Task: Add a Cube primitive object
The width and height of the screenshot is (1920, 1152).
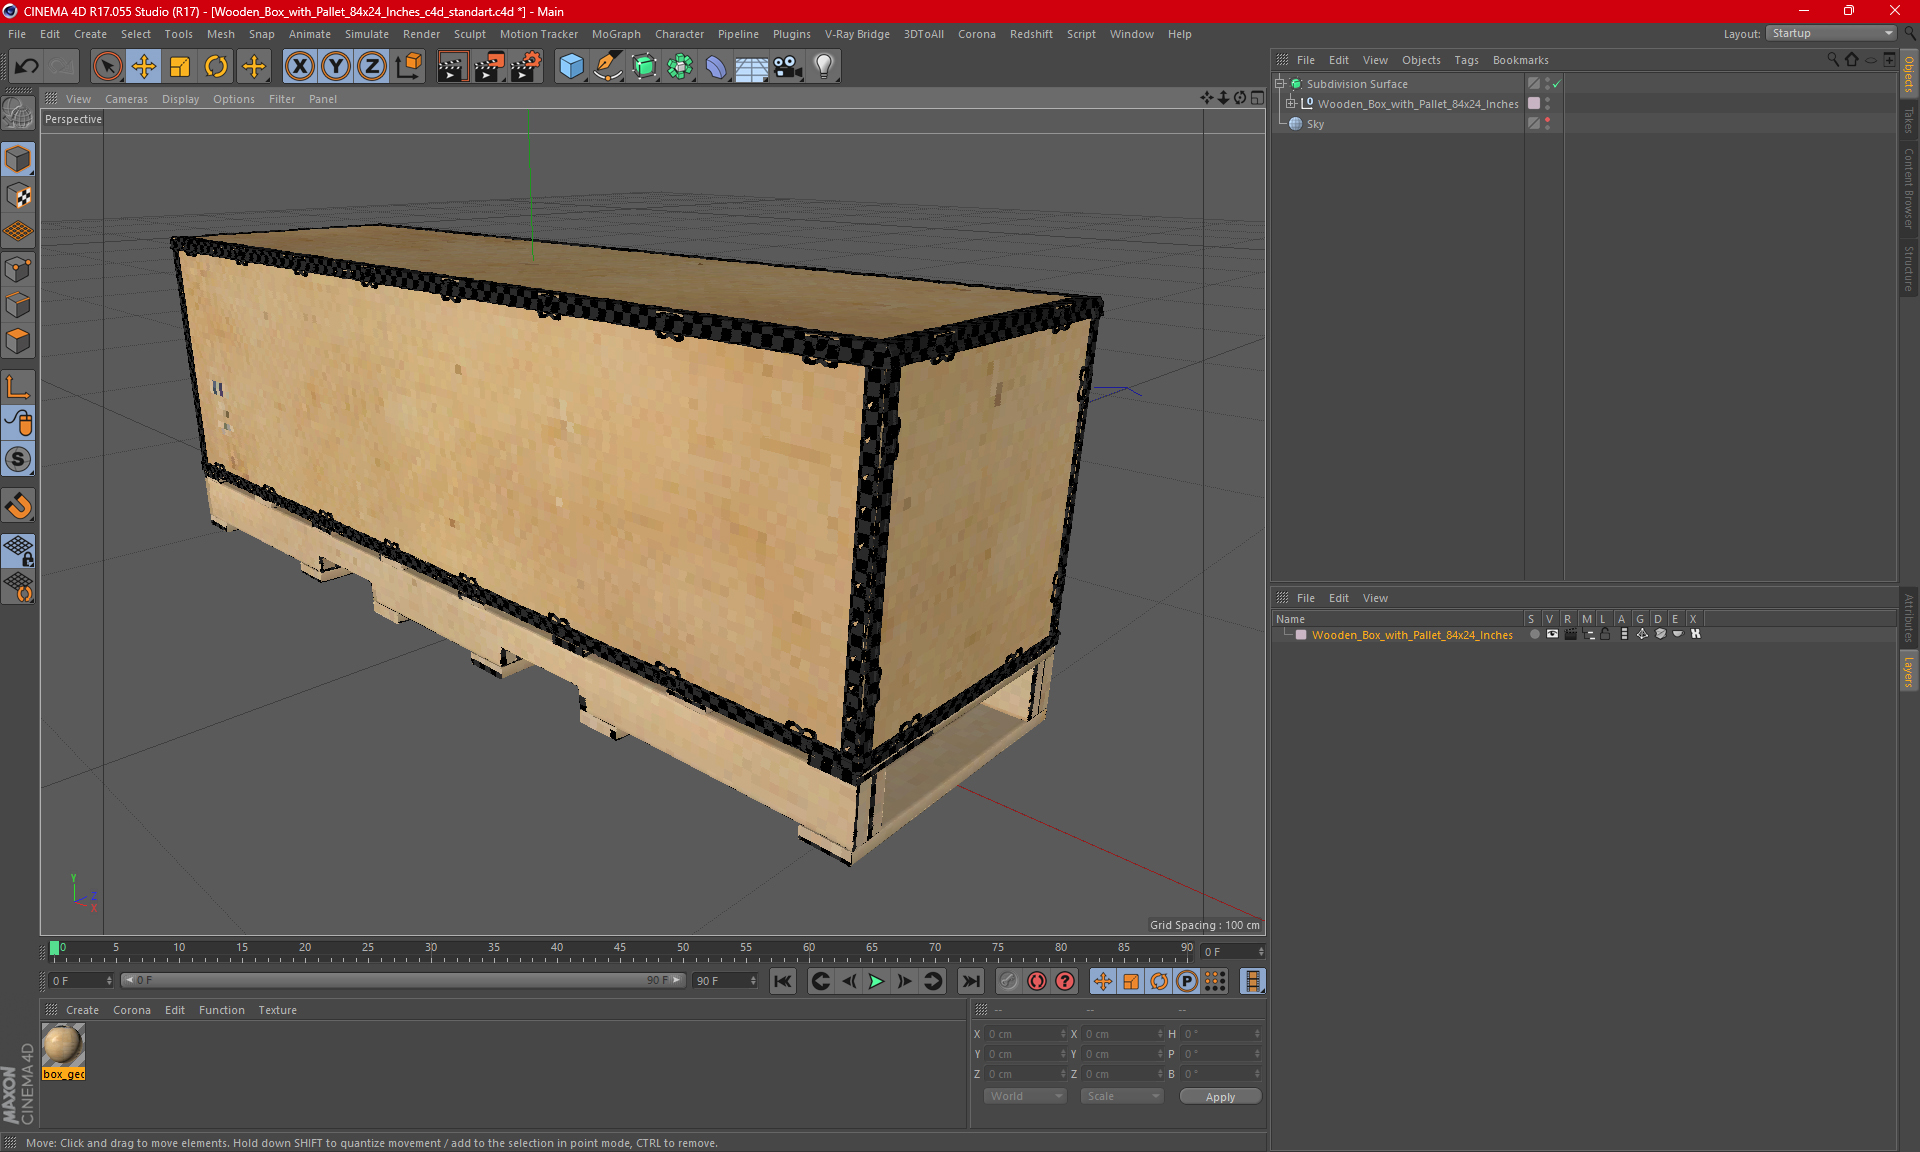Action: pyautogui.click(x=571, y=66)
